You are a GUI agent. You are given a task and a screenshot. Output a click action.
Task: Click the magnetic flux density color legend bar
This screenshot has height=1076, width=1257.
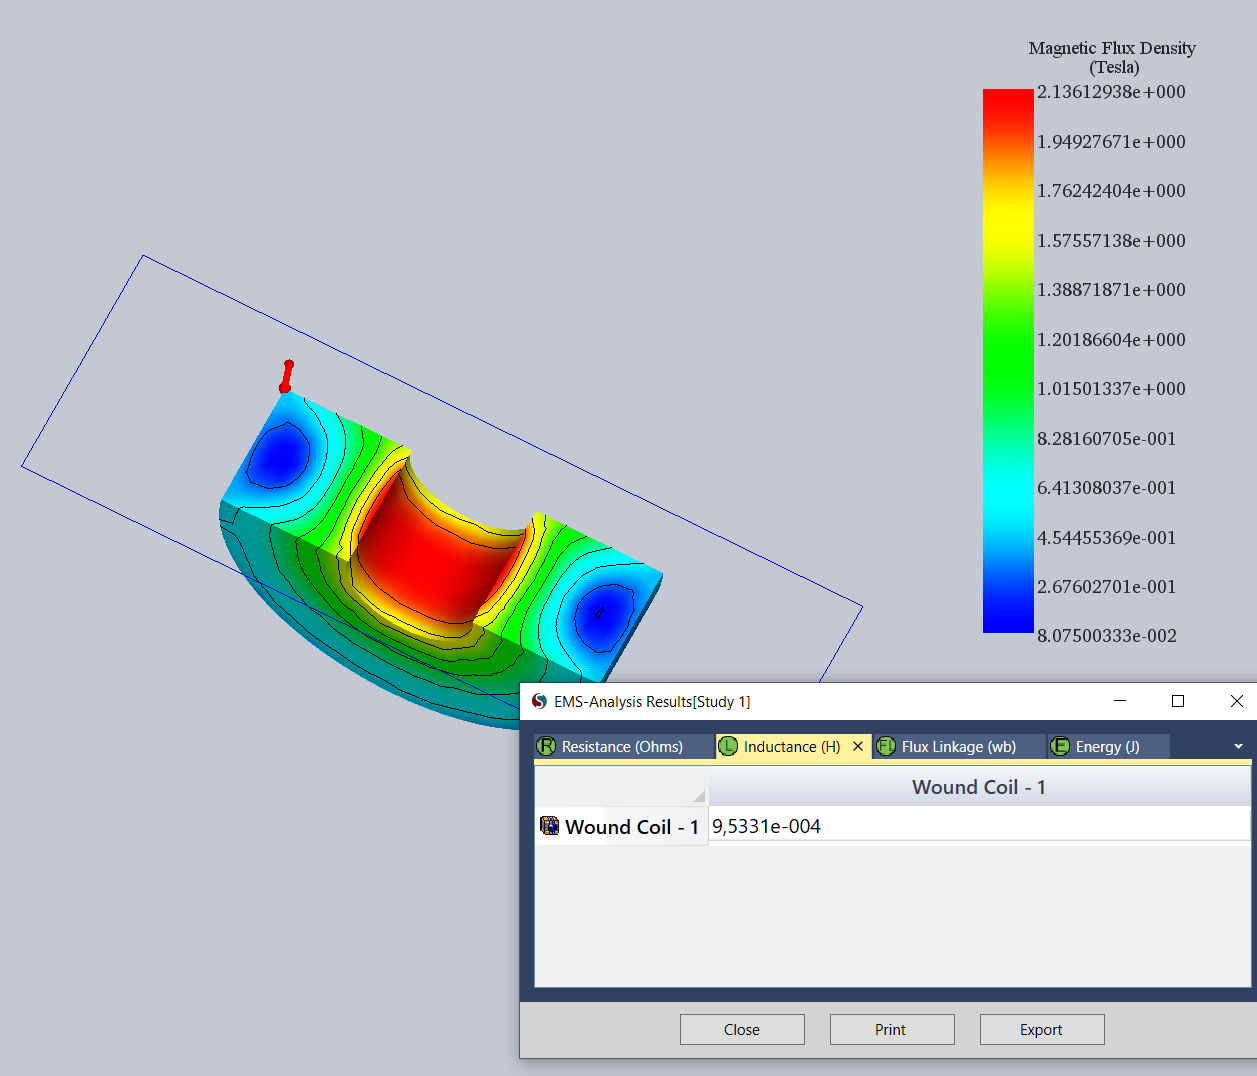pyautogui.click(x=1007, y=360)
